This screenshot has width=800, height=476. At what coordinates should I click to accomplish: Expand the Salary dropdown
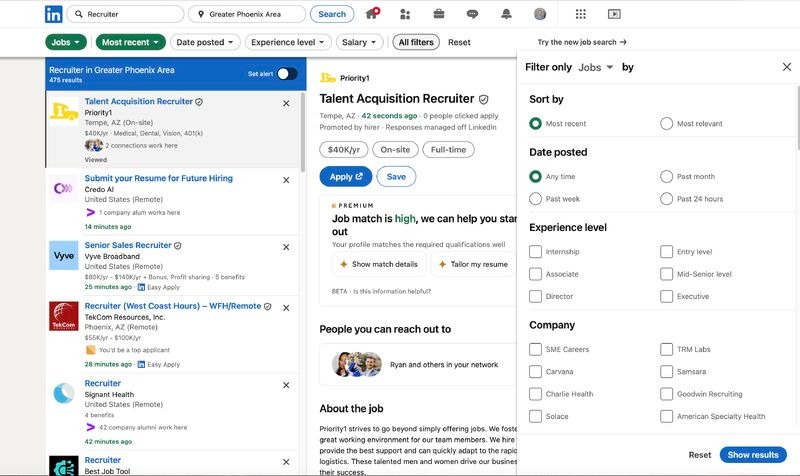360,42
